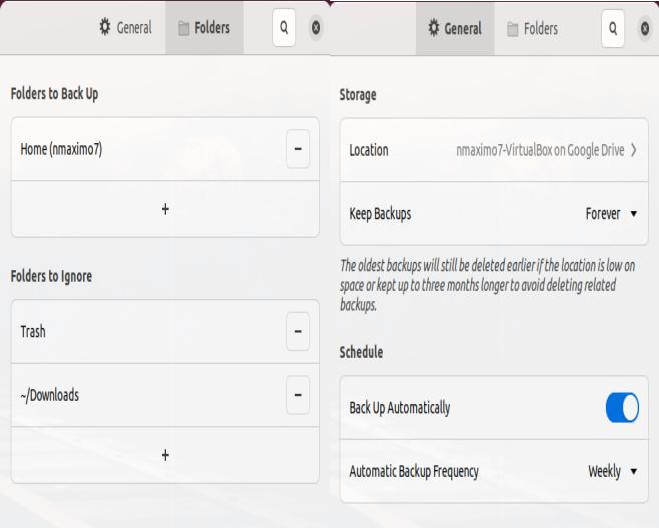Click search icon beside the highlighted Folders tab
The image size is (659, 528).
click(x=284, y=29)
